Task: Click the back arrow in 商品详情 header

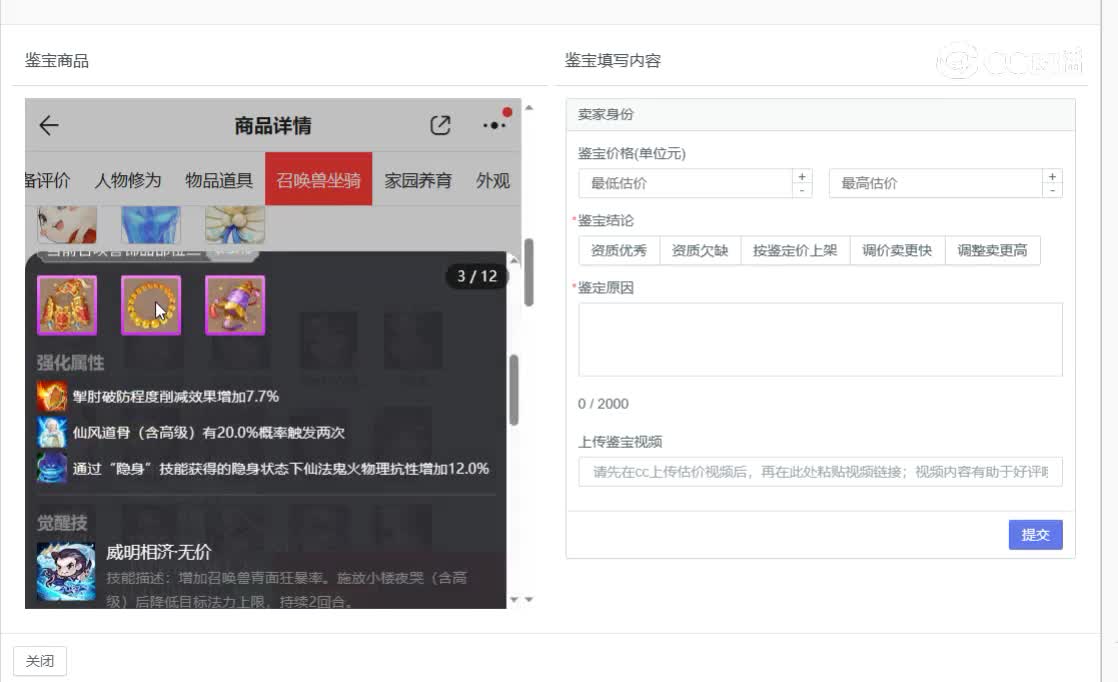Action: (47, 124)
